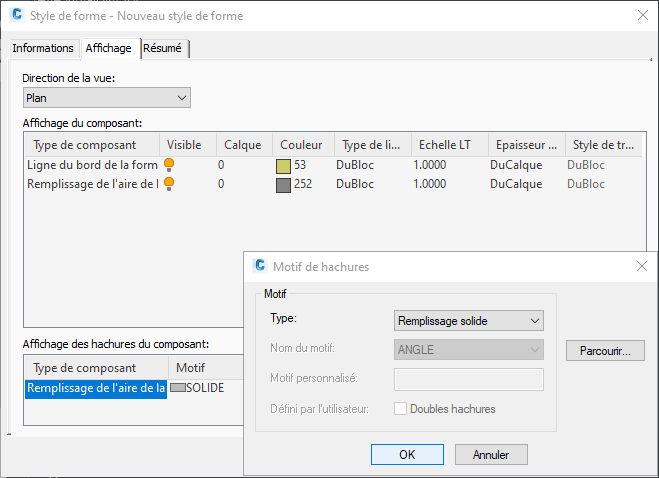The width and height of the screenshot is (659, 478).
Task: Click the yellow color 53 swatch
Action: tap(283, 165)
